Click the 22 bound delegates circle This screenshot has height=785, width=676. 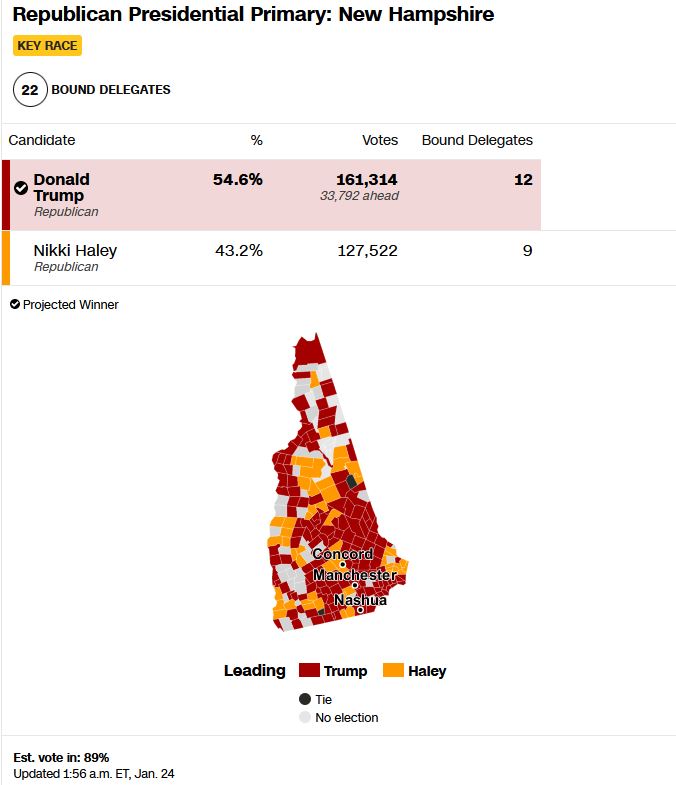[30, 90]
